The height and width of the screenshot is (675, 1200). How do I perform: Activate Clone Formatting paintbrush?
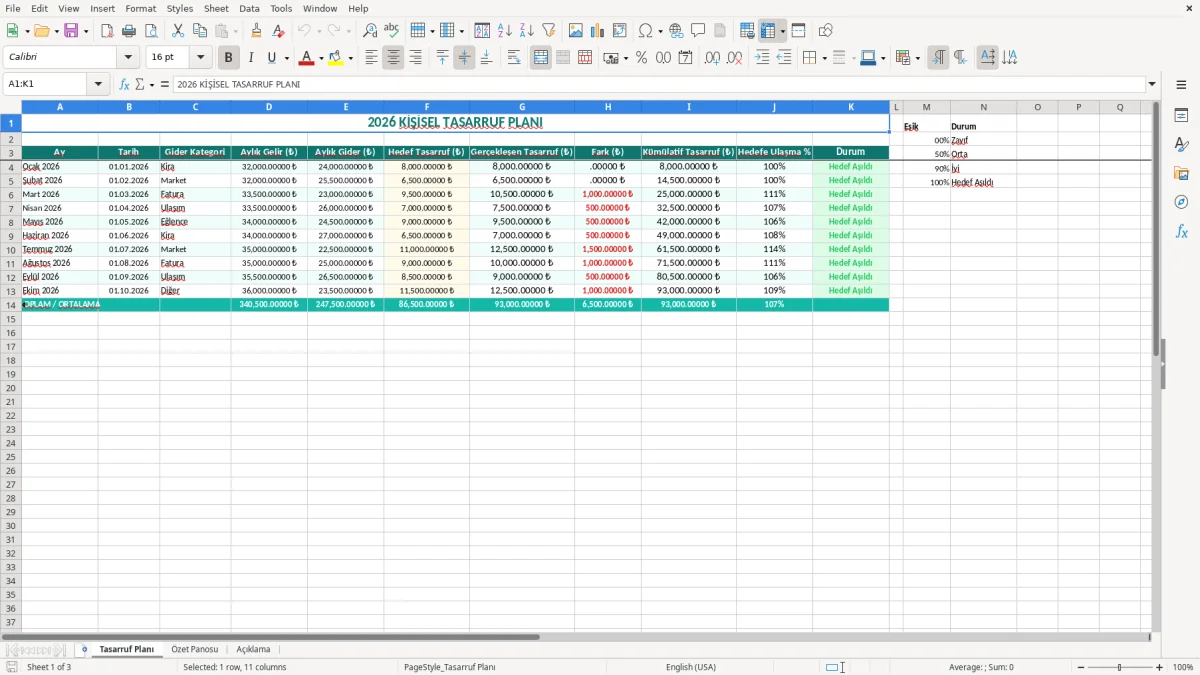click(x=257, y=31)
